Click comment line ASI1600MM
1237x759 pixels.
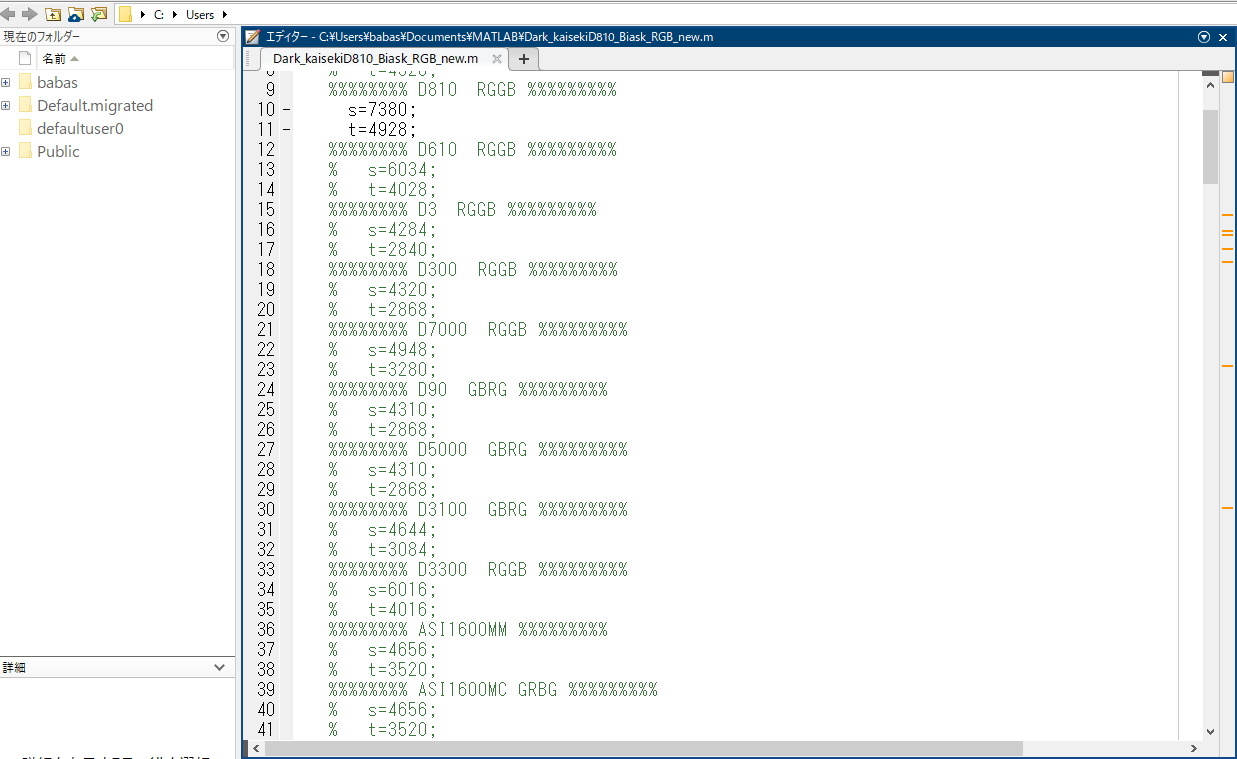pyautogui.click(x=468, y=630)
